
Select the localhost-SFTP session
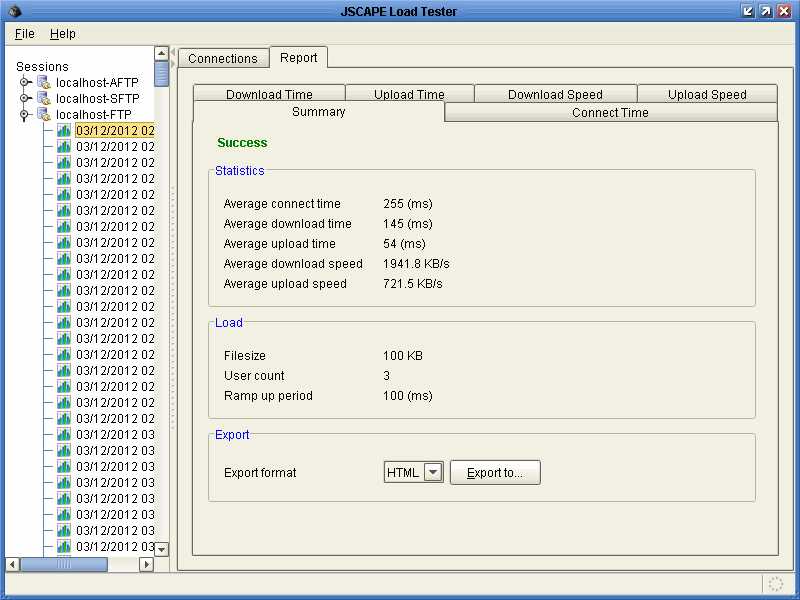point(97,98)
